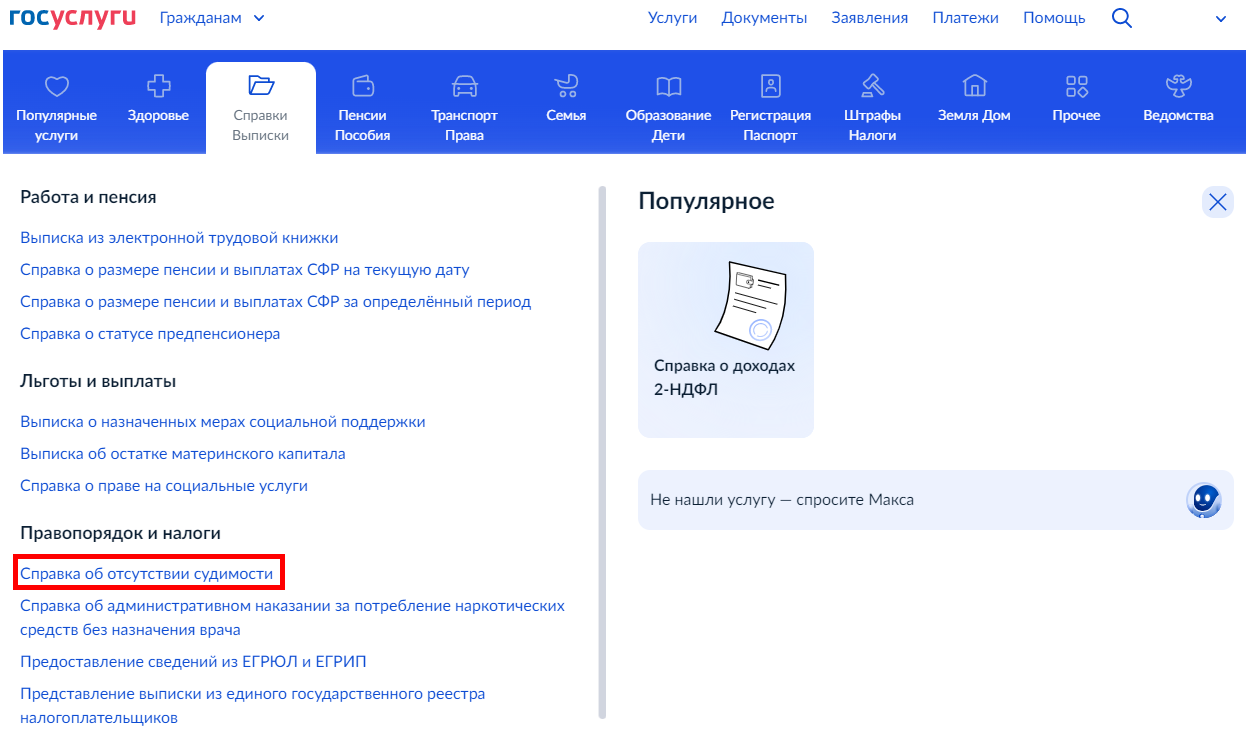Open the Регистрация Паспорт ID icon

tap(770, 86)
